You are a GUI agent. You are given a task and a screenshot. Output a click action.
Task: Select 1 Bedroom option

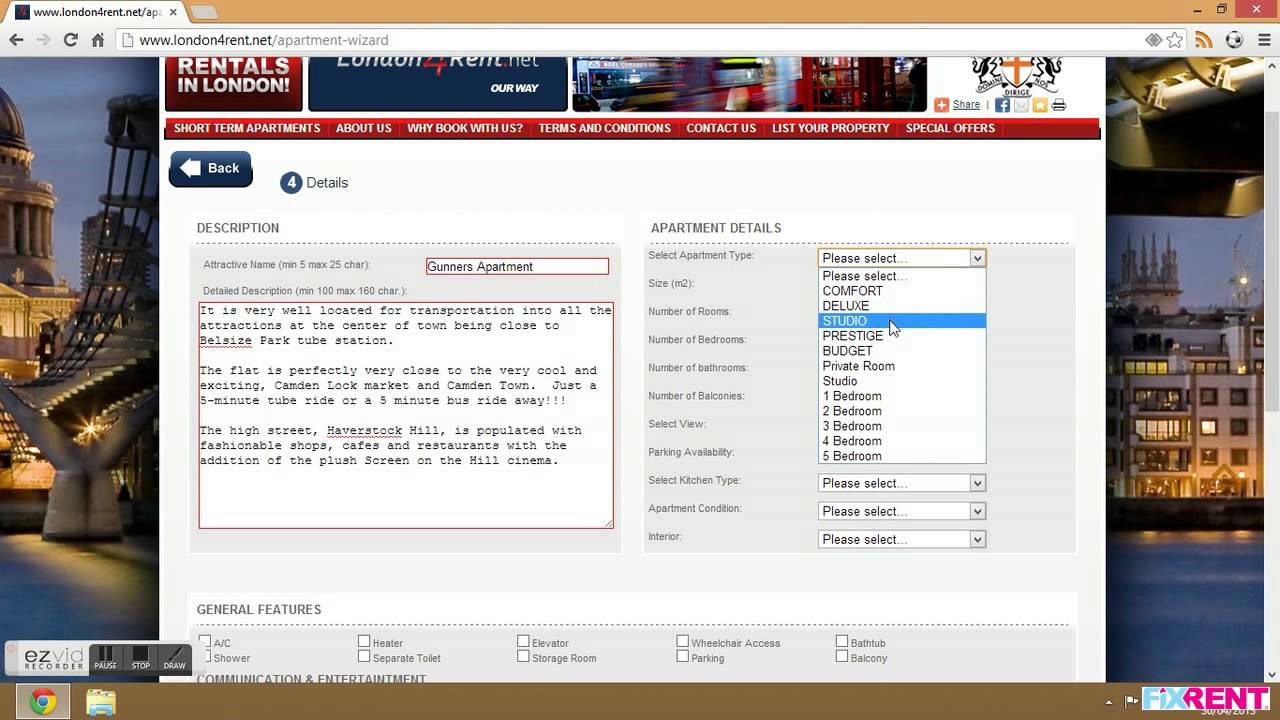click(x=902, y=396)
